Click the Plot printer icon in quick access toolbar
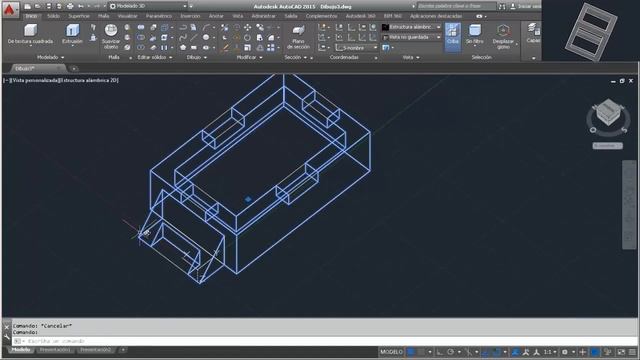The image size is (640, 360). click(x=70, y=7)
